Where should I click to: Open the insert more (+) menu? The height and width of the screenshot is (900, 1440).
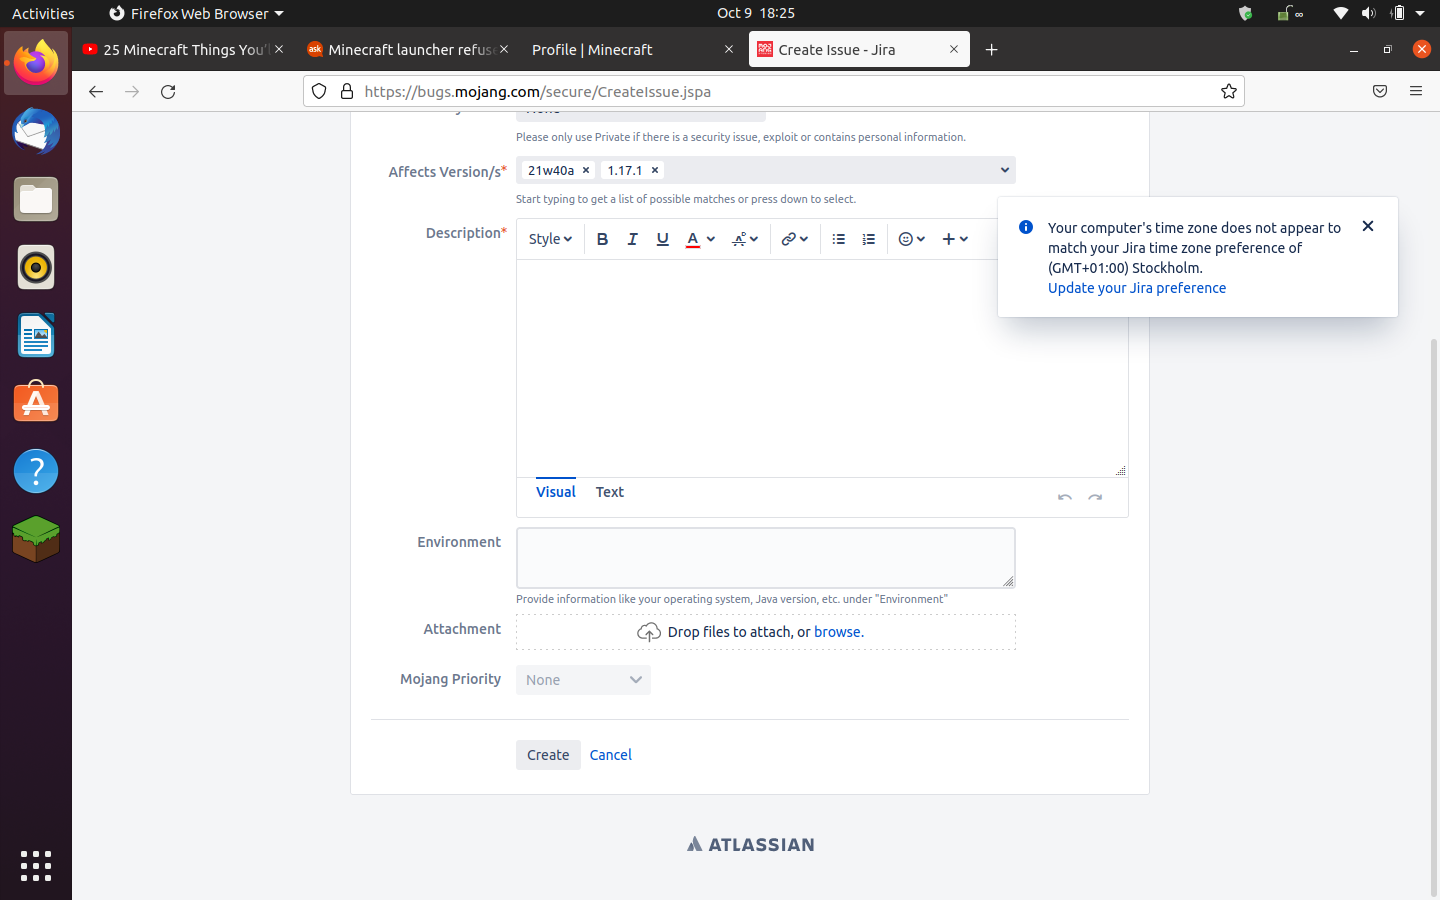(955, 239)
